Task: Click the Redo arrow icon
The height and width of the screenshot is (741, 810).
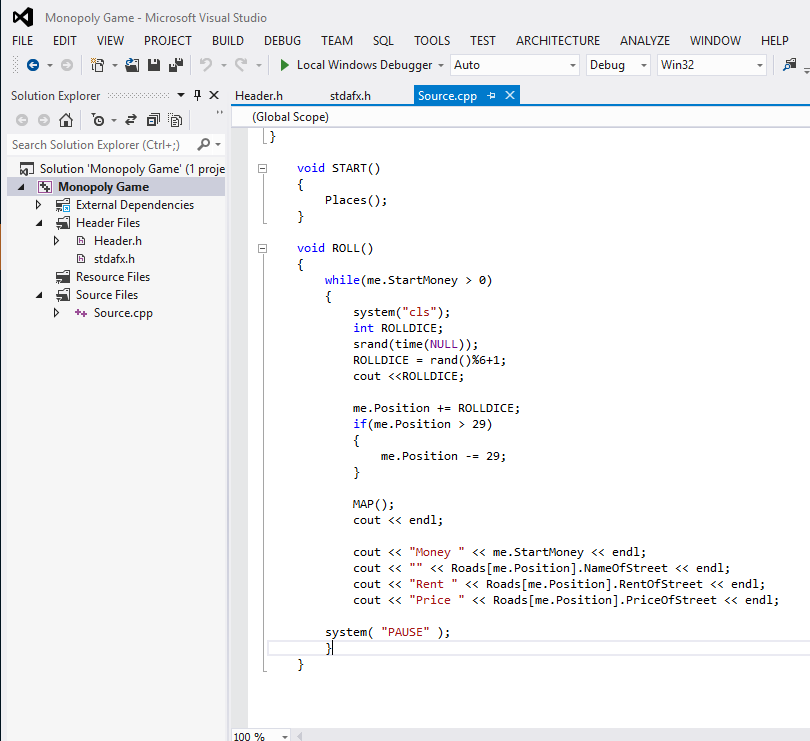Action: point(241,65)
